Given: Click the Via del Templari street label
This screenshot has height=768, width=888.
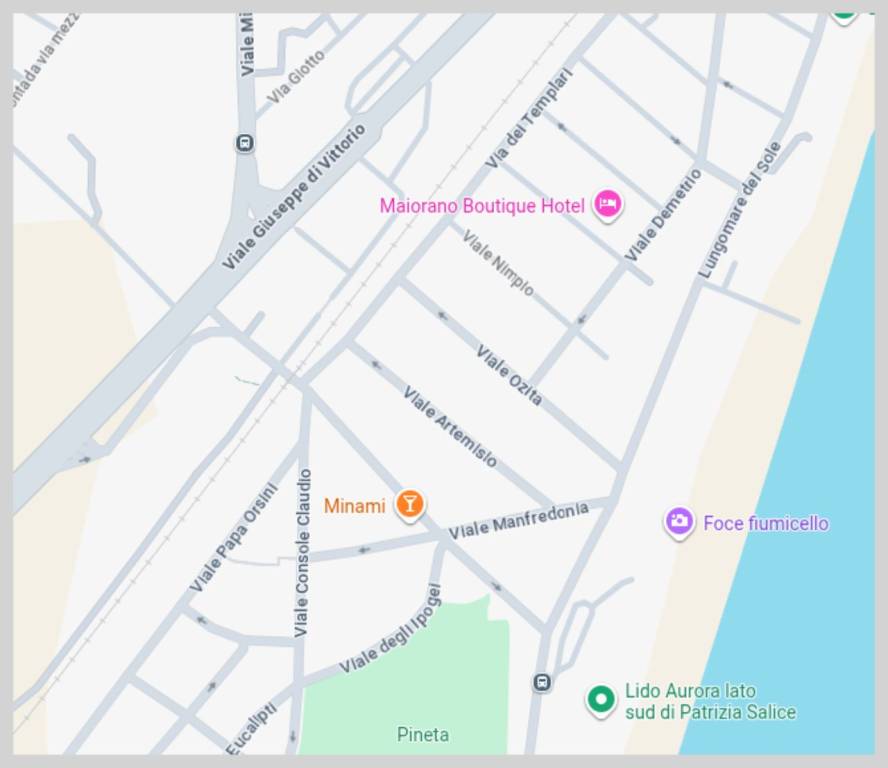Looking at the screenshot, I should pos(530,118).
